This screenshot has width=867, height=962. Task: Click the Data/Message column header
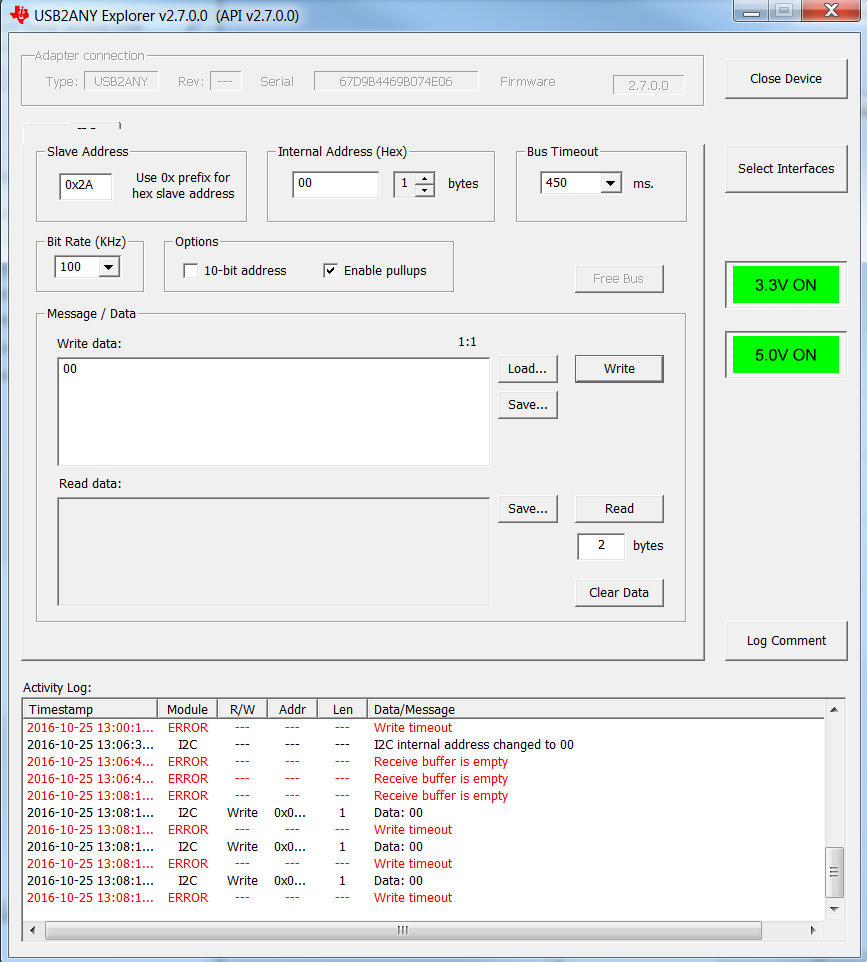click(595, 709)
